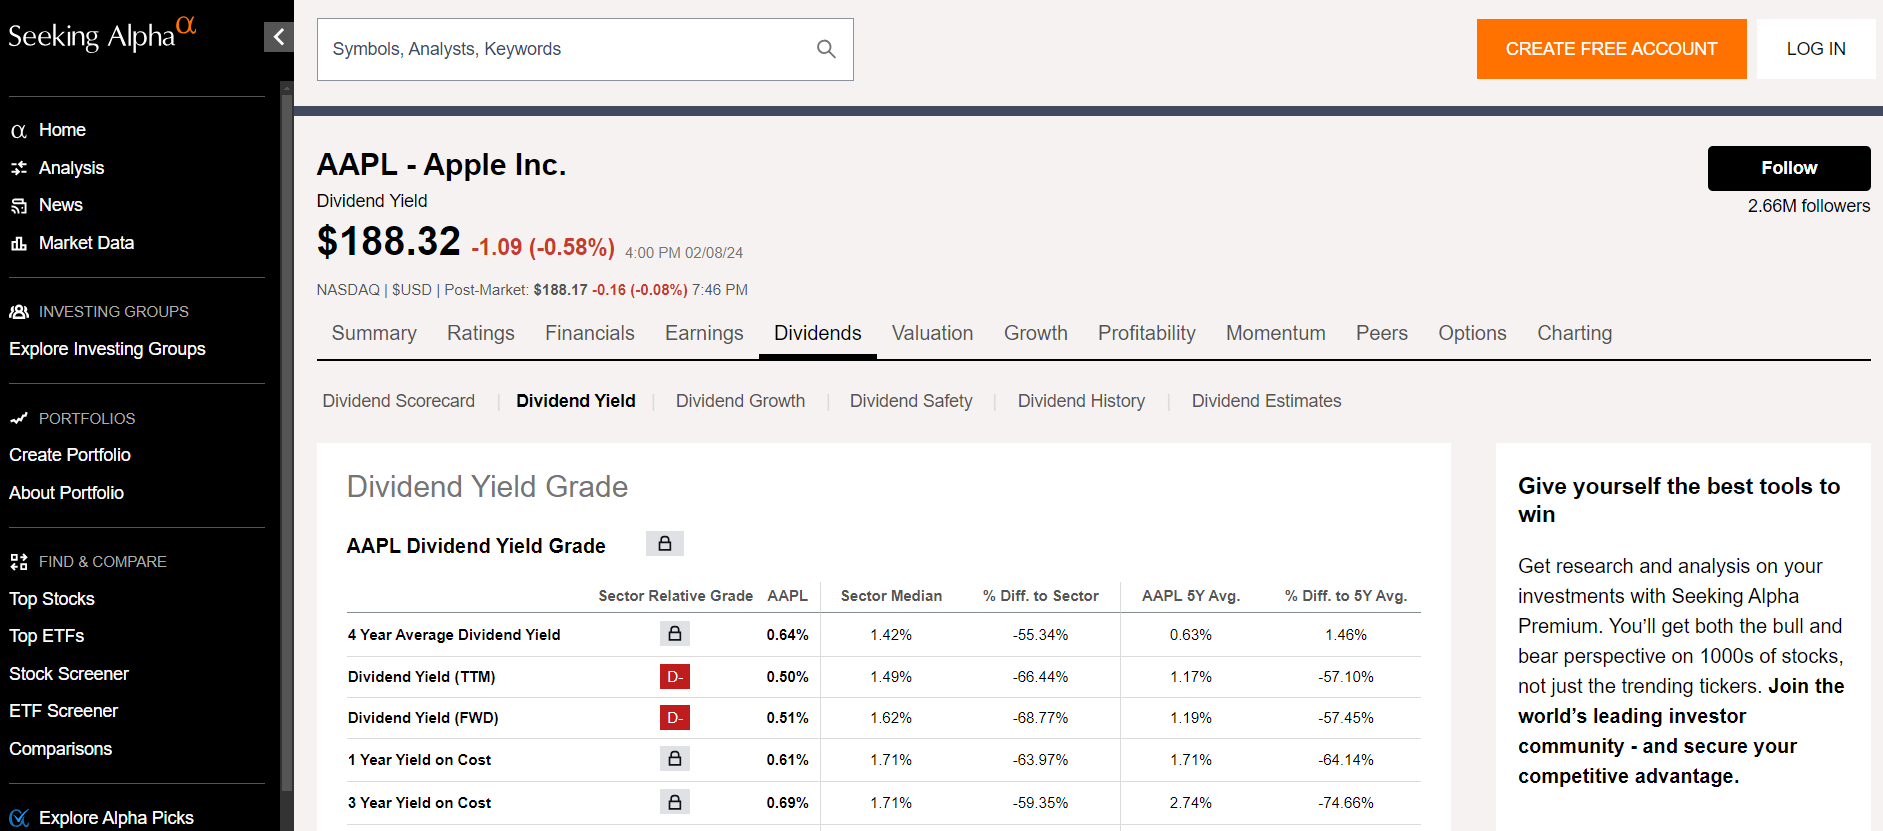Click D- grade badge for Dividend Yield (FWD)

click(x=675, y=718)
